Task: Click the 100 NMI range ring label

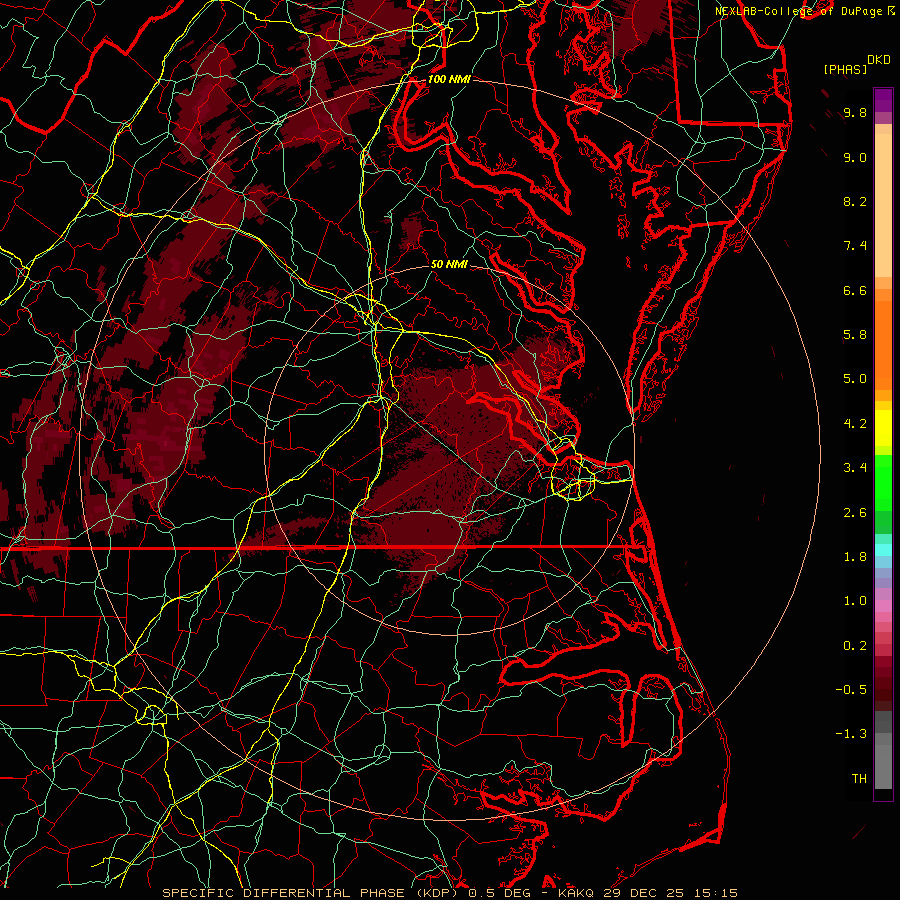Action: tap(449, 79)
